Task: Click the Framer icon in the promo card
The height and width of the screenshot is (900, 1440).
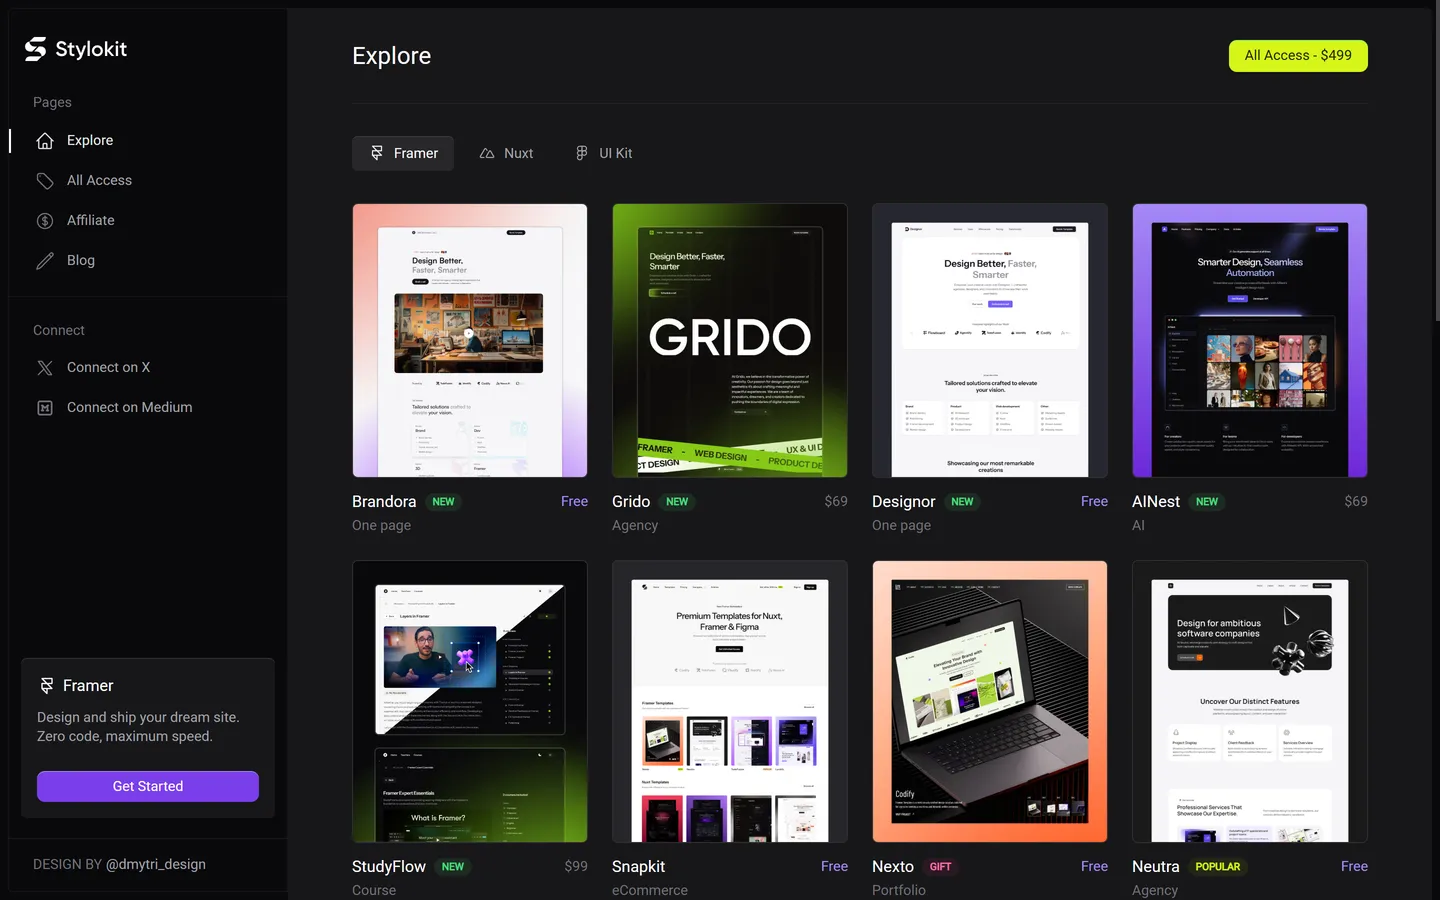Action: point(47,685)
